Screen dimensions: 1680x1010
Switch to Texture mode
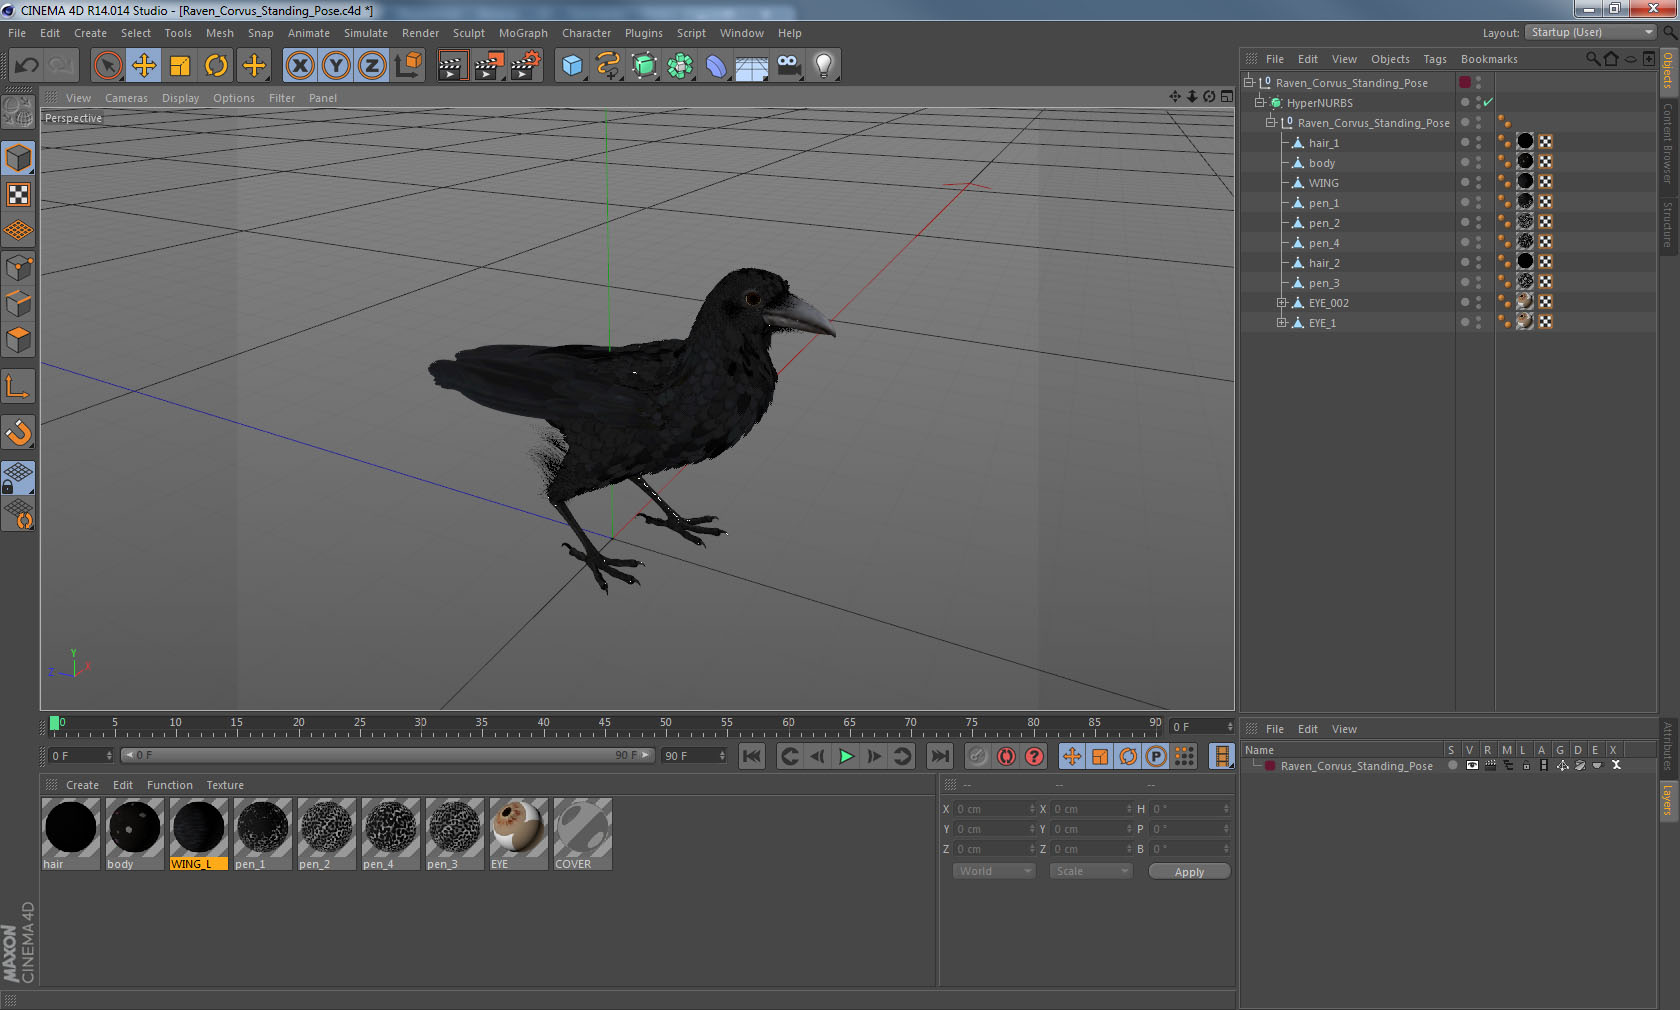click(18, 194)
